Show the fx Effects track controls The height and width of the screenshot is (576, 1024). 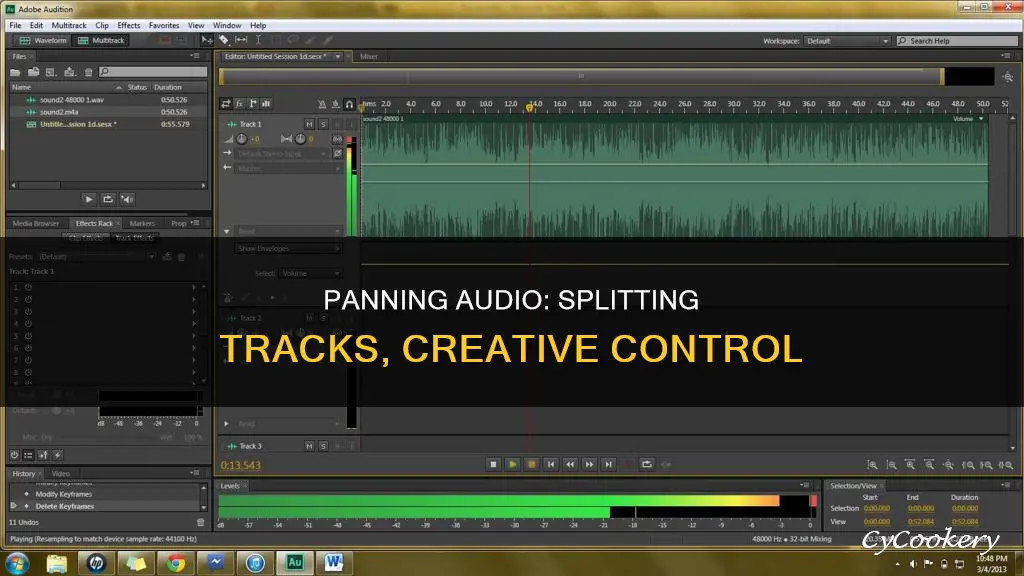[x=240, y=104]
